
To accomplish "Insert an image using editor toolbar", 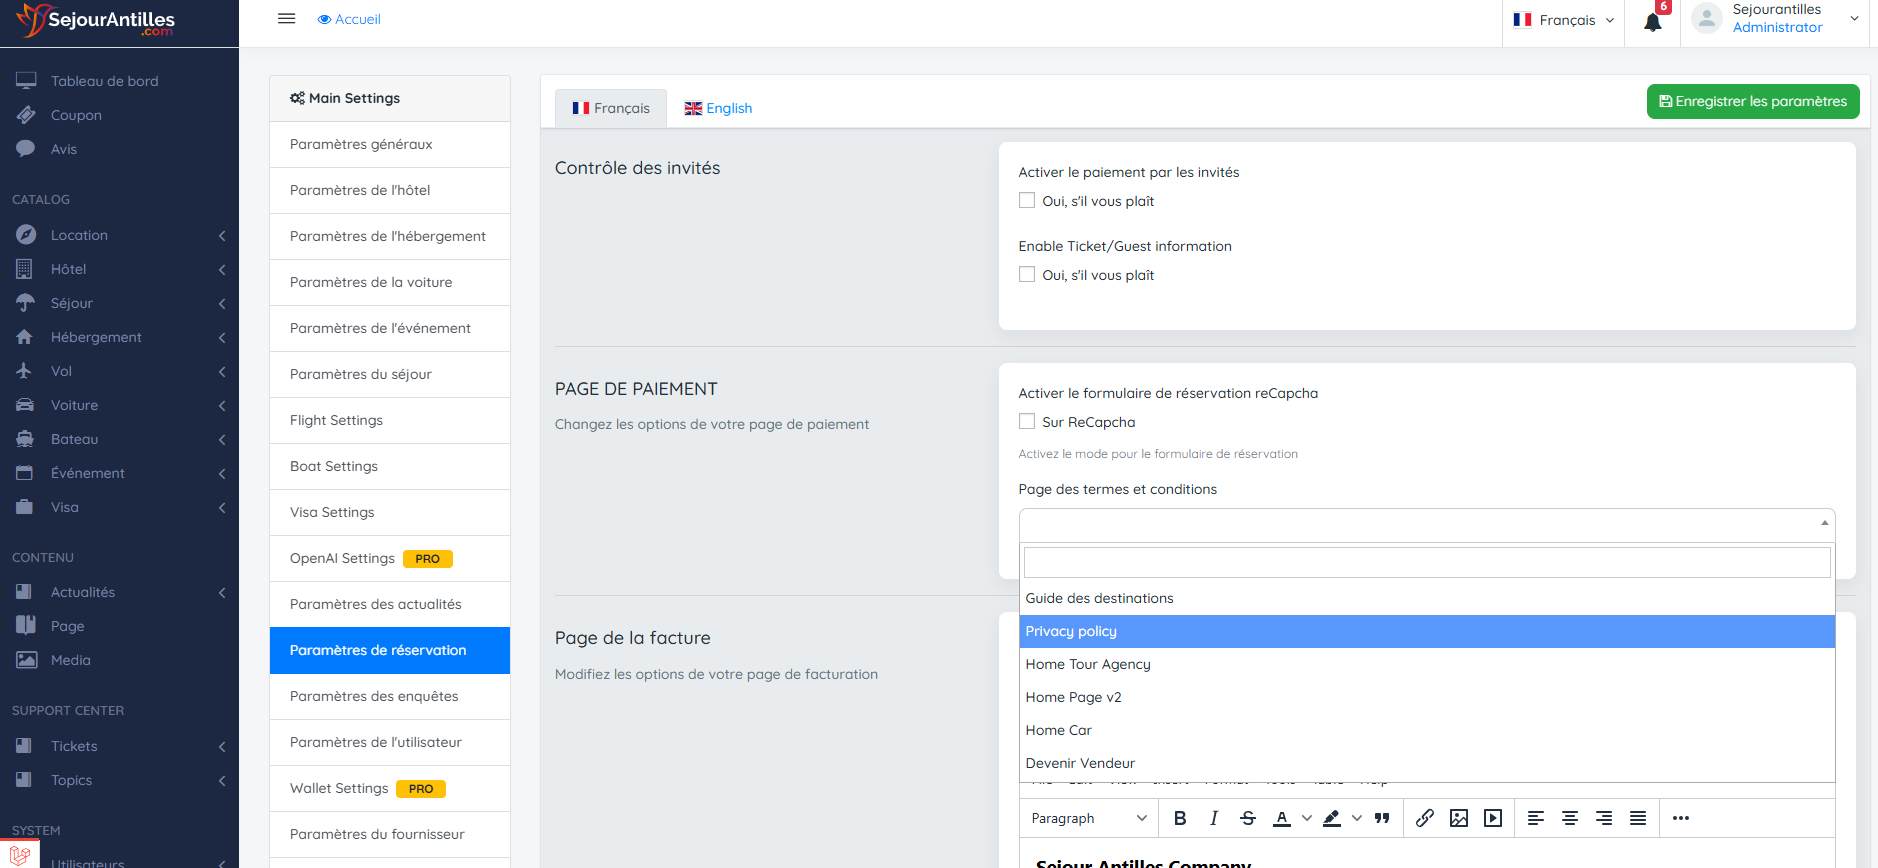I will point(1459,818).
